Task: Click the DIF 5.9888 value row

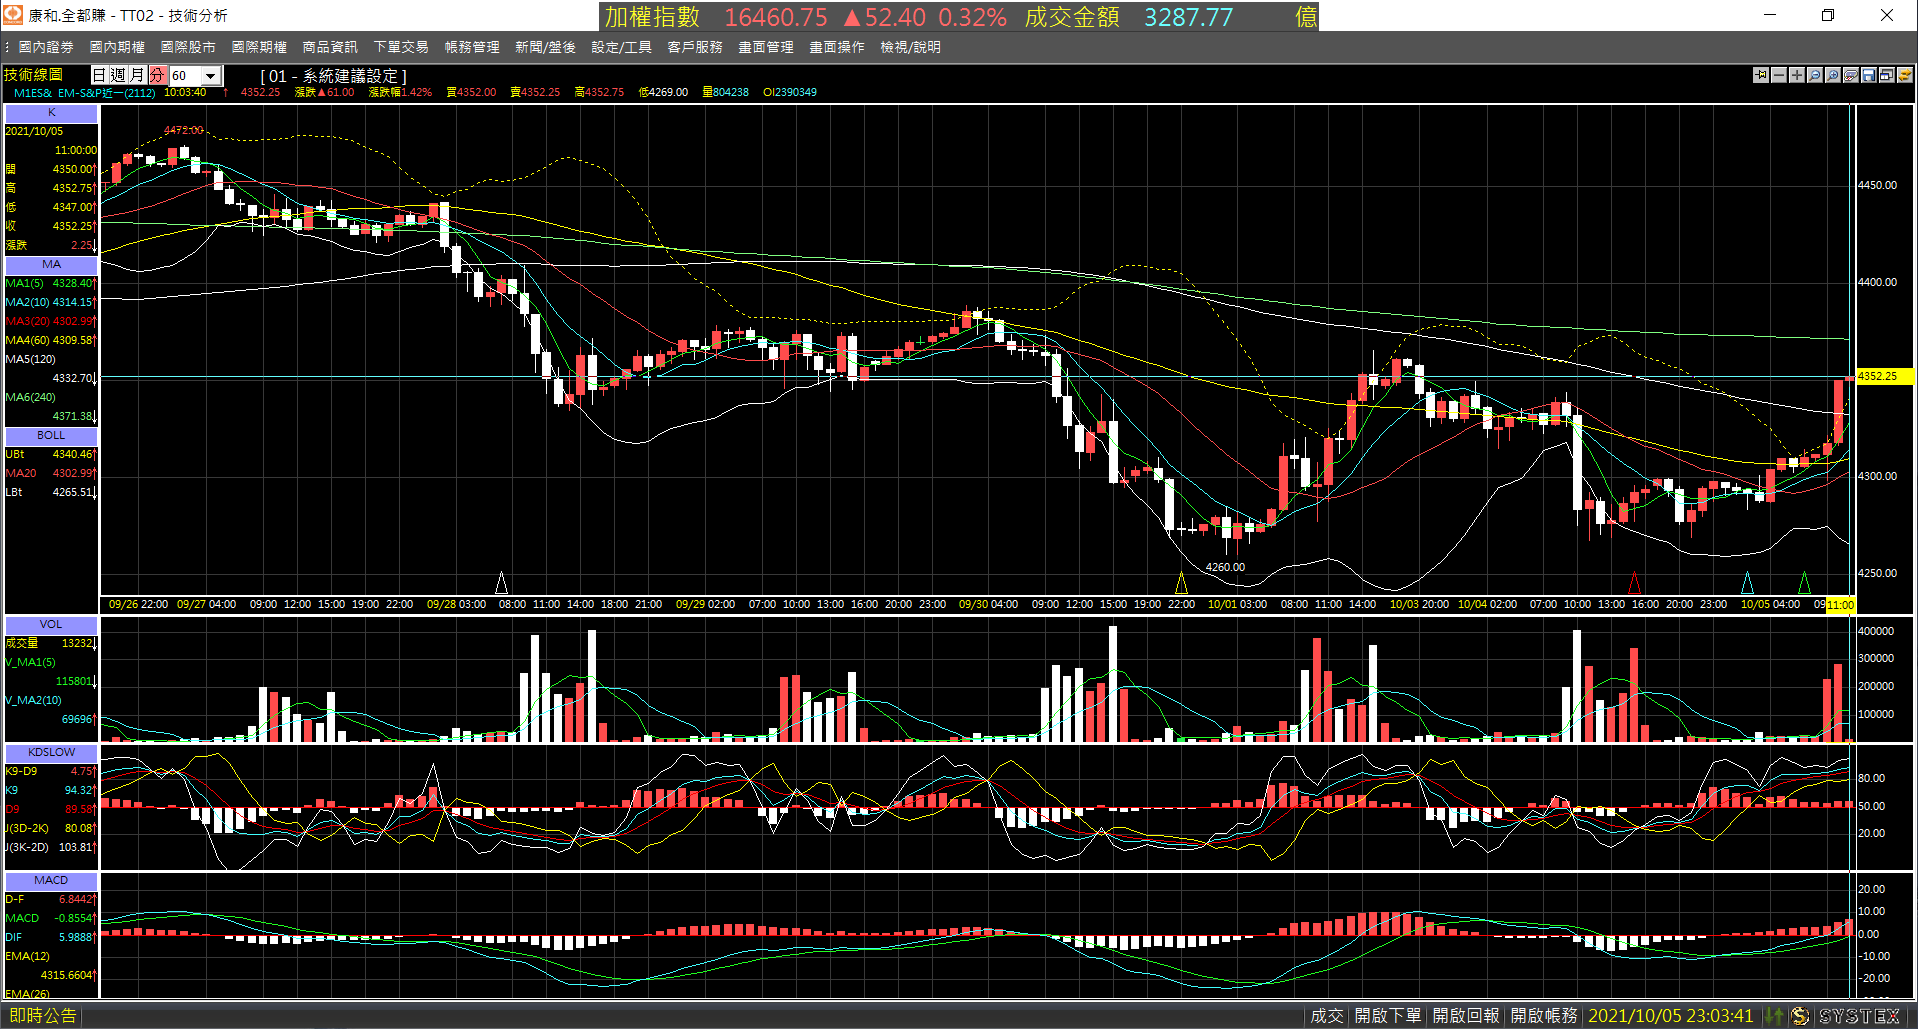Action: pyautogui.click(x=51, y=938)
